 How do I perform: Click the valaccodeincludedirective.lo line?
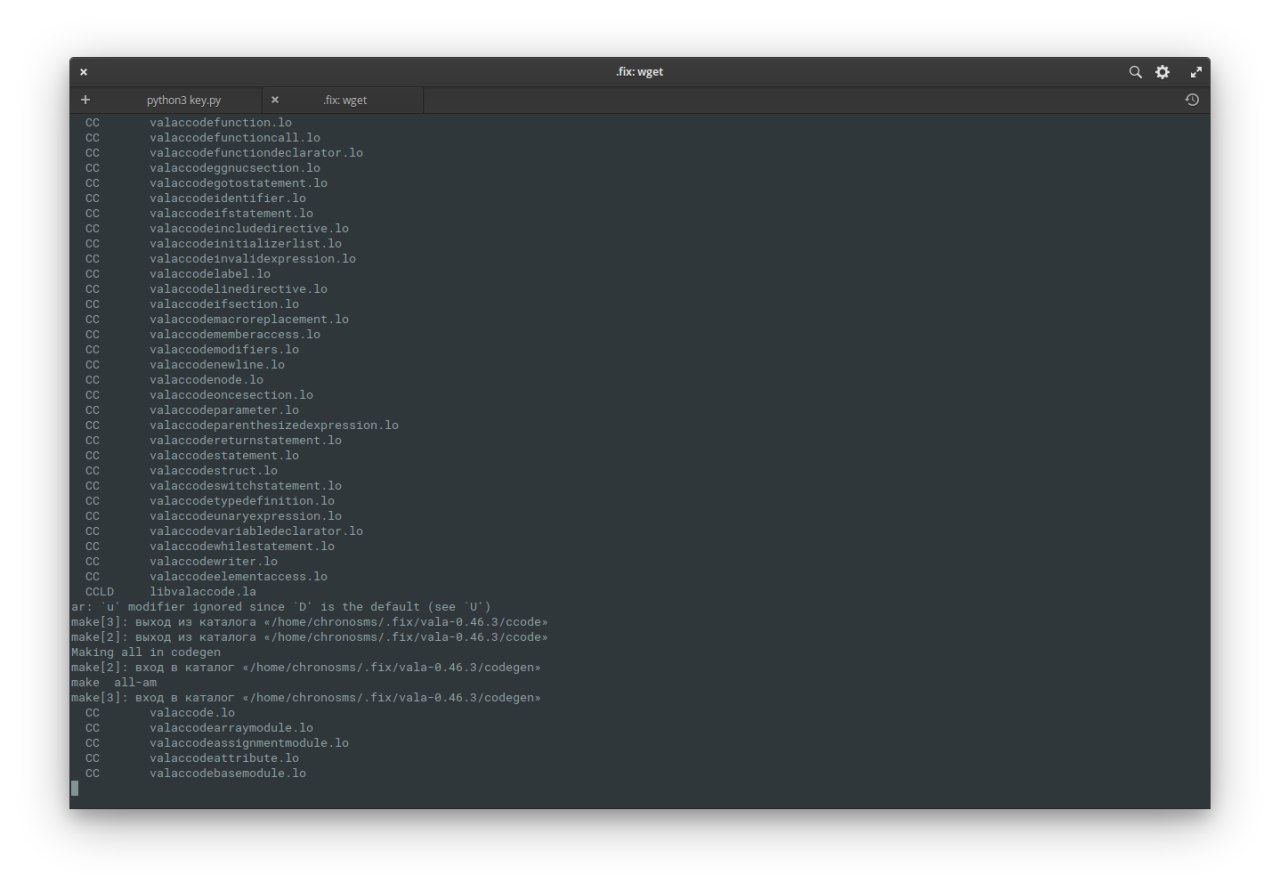point(217,228)
